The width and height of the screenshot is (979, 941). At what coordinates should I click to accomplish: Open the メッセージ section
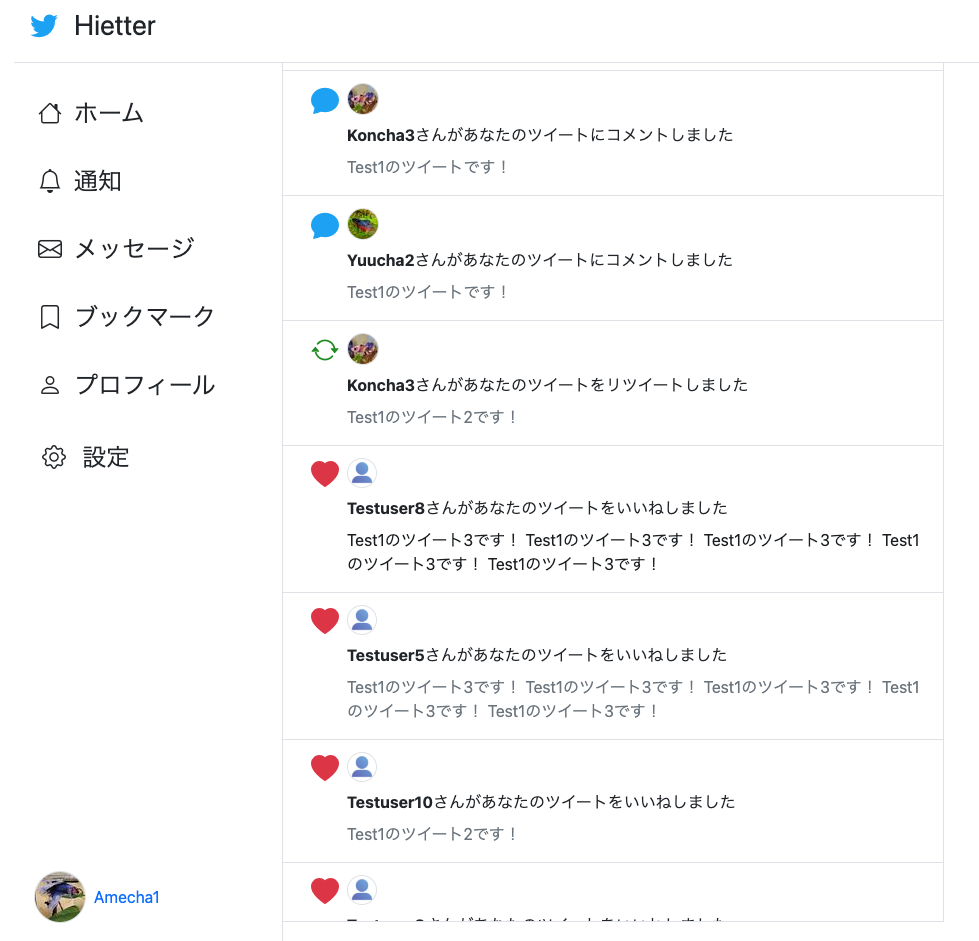tap(135, 249)
